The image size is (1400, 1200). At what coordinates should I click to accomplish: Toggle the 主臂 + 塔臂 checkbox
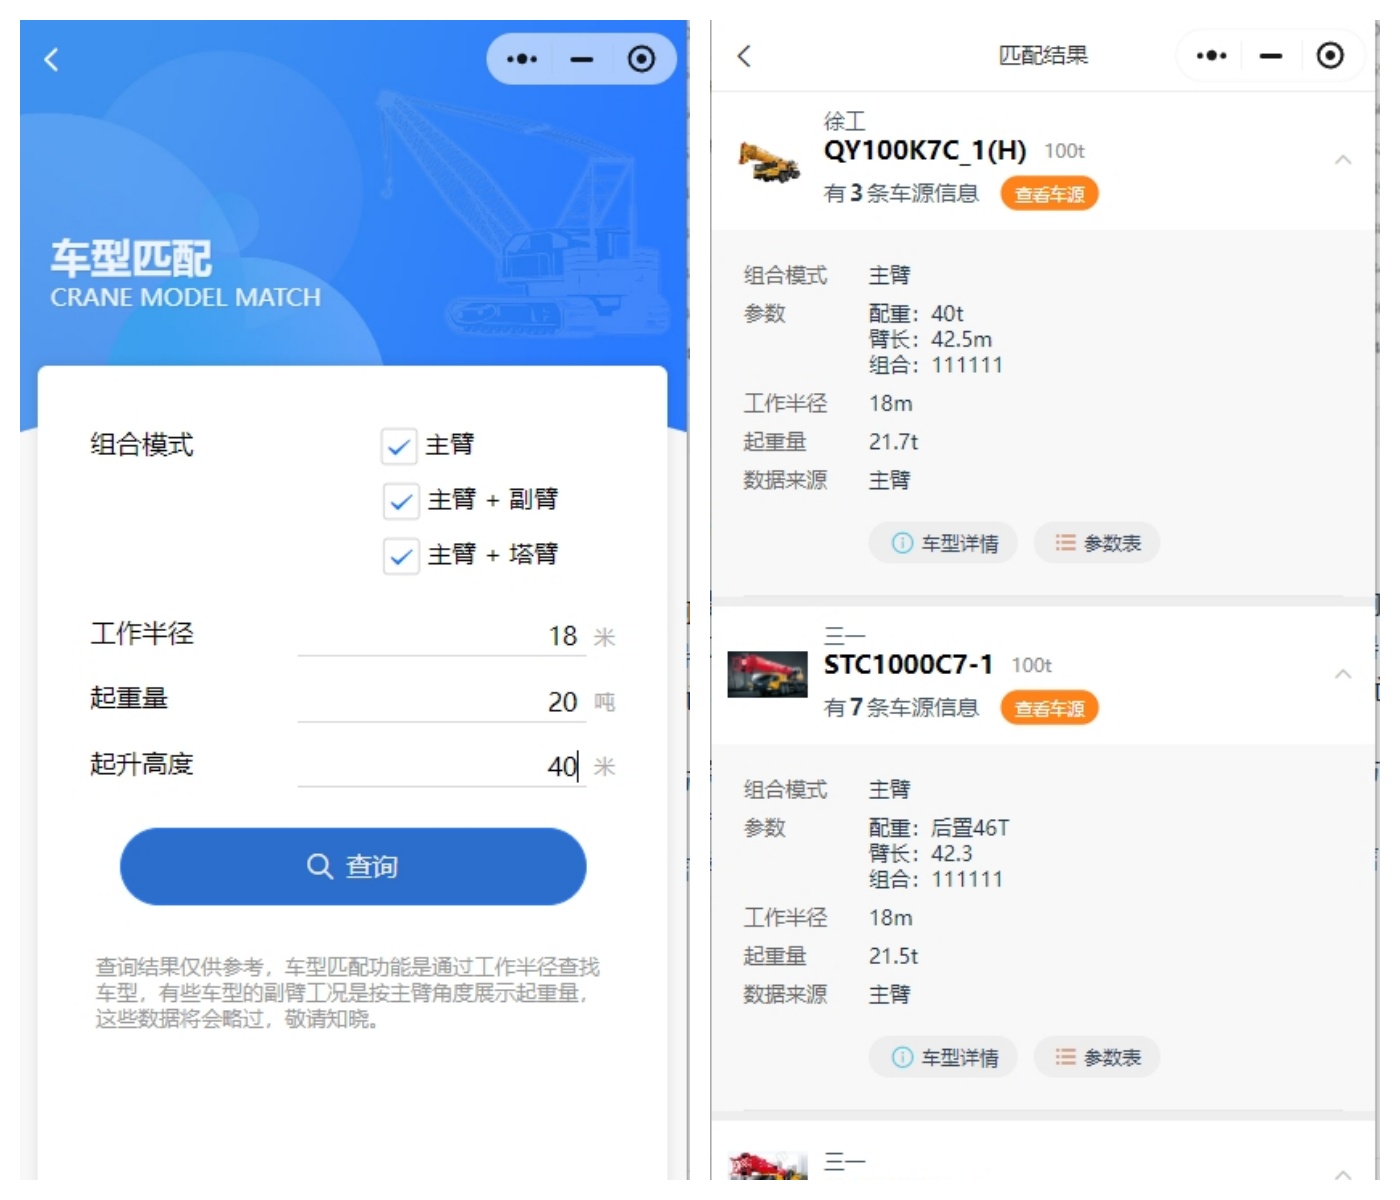(x=401, y=556)
